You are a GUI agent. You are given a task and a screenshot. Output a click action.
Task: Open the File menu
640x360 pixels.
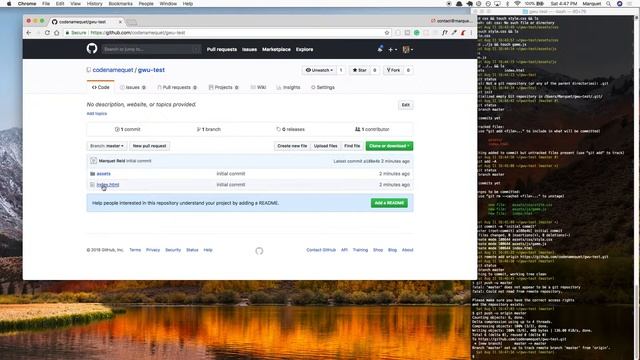pos(46,4)
